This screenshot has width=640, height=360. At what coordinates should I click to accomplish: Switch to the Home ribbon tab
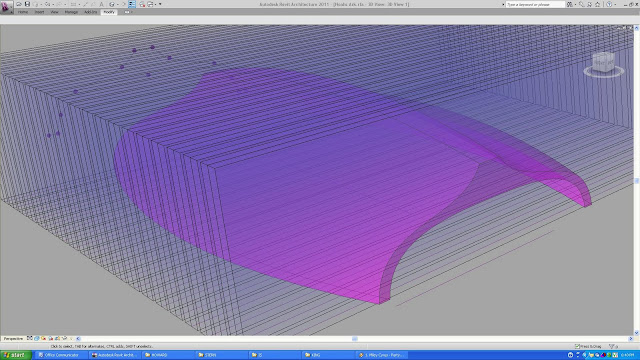click(x=23, y=12)
